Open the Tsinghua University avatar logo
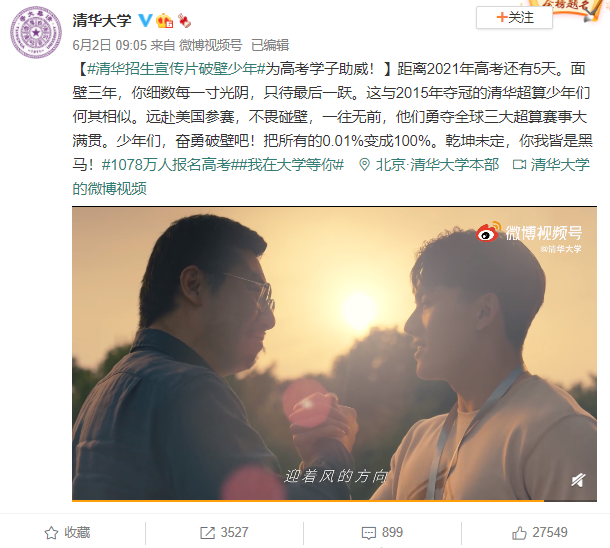The image size is (610, 548). point(36,32)
